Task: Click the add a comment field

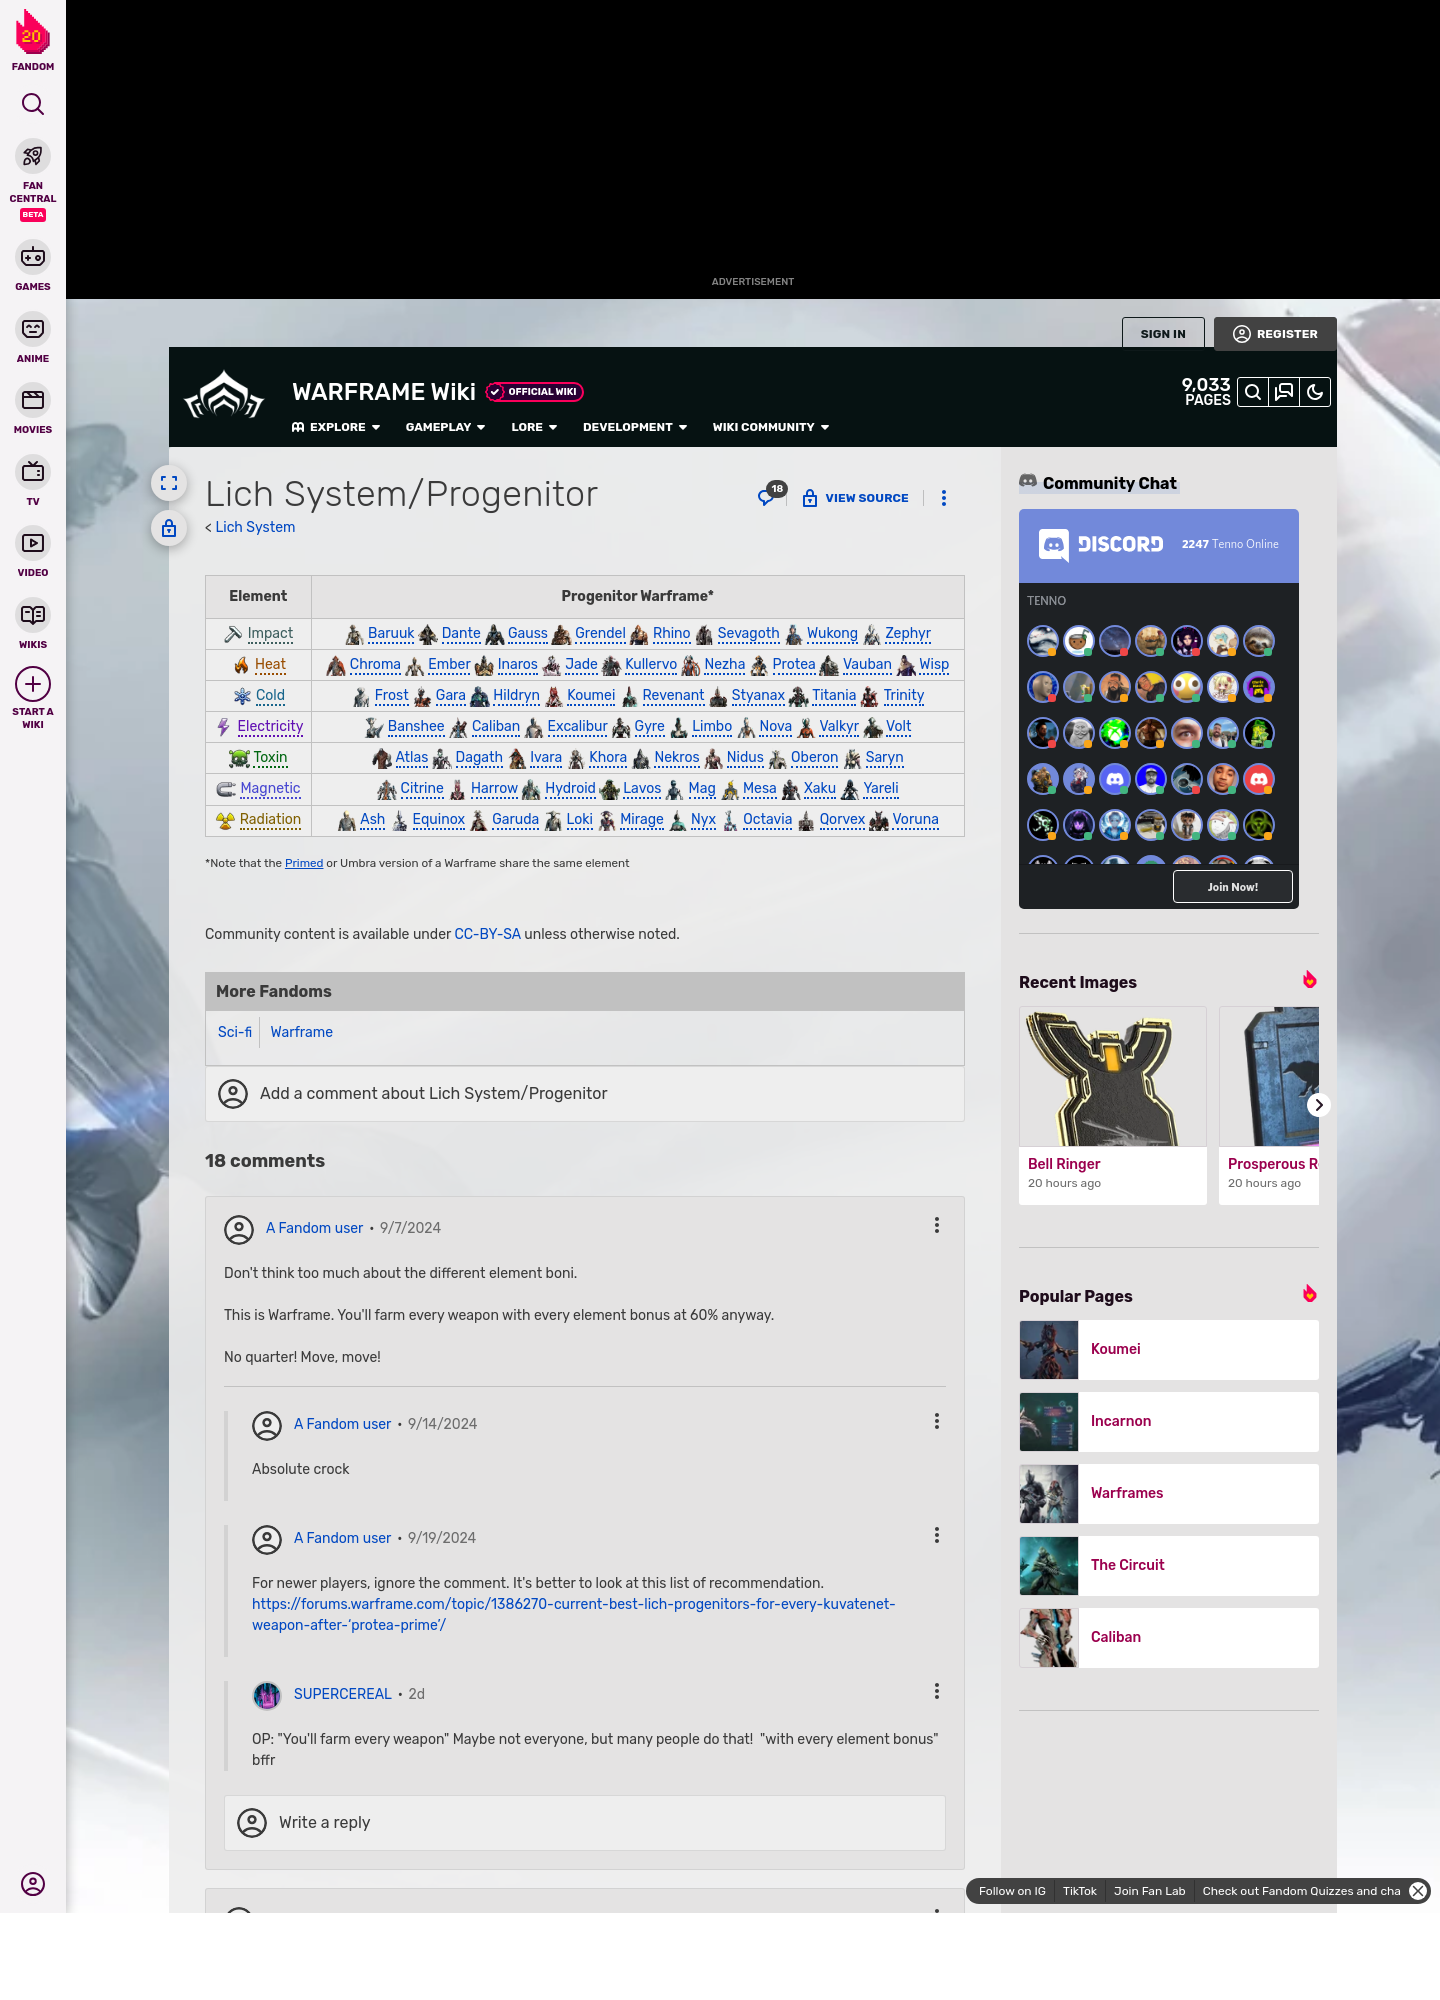Action: (x=585, y=1094)
